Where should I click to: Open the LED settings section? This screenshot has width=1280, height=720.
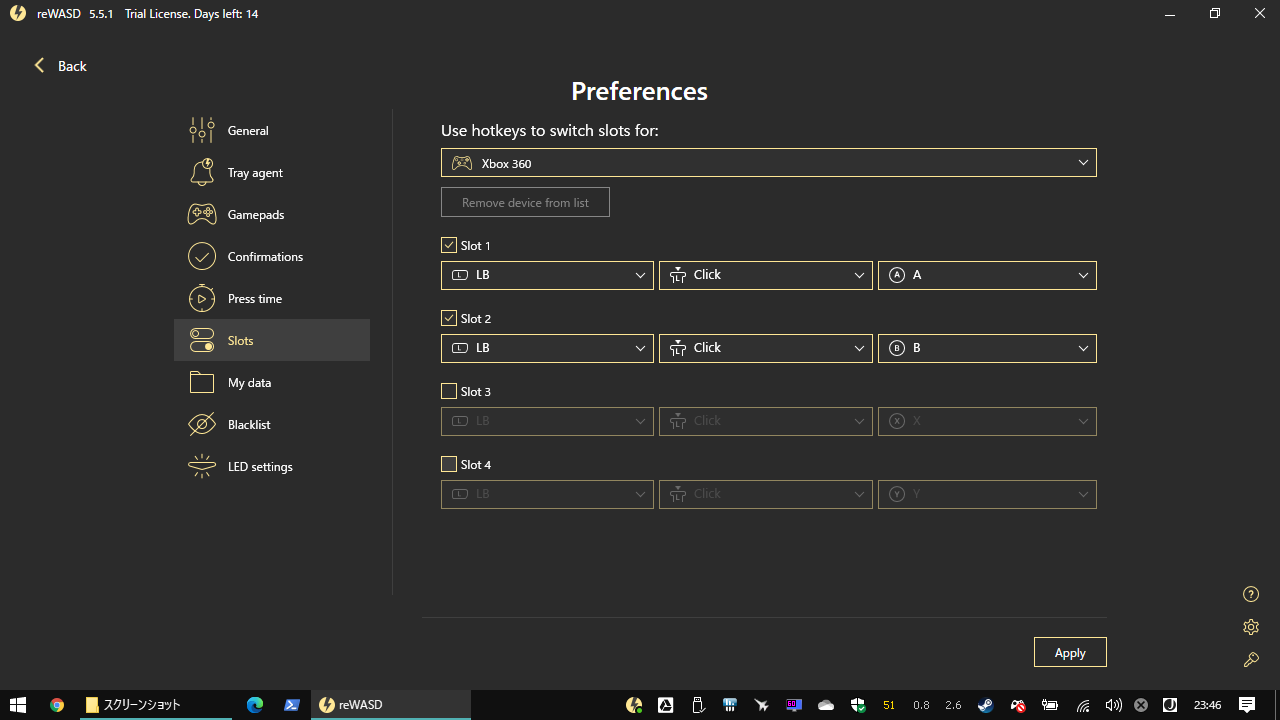(258, 466)
